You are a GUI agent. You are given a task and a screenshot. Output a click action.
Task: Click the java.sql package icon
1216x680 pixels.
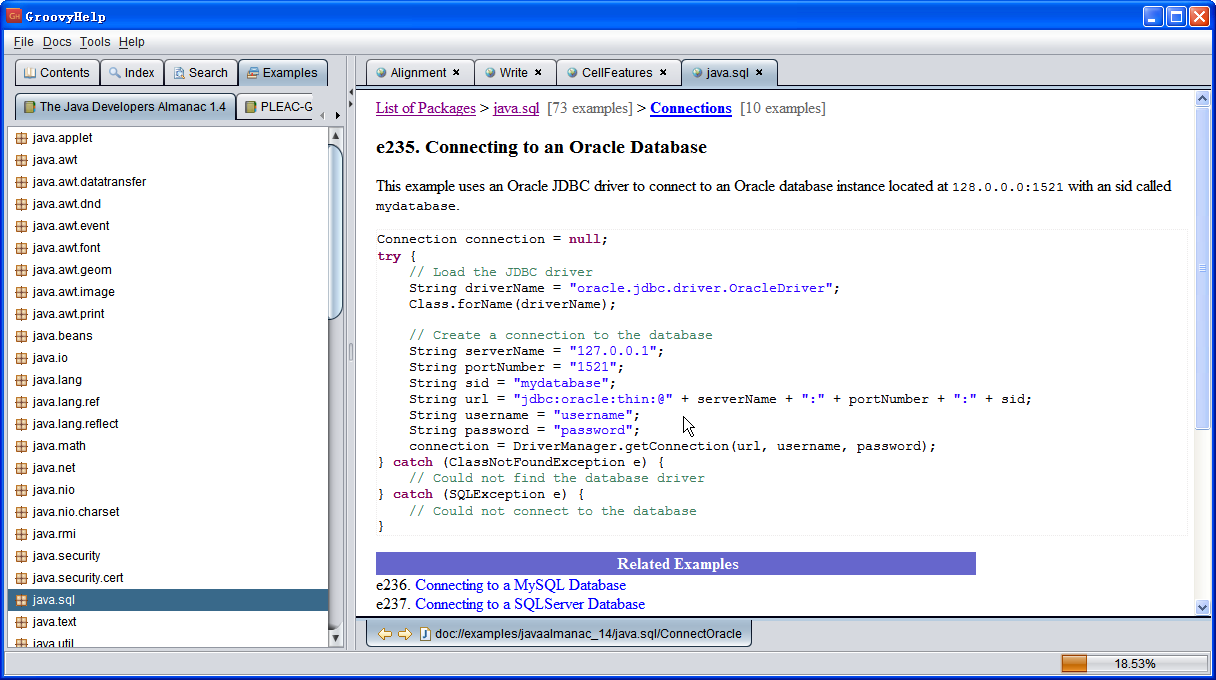pos(21,600)
